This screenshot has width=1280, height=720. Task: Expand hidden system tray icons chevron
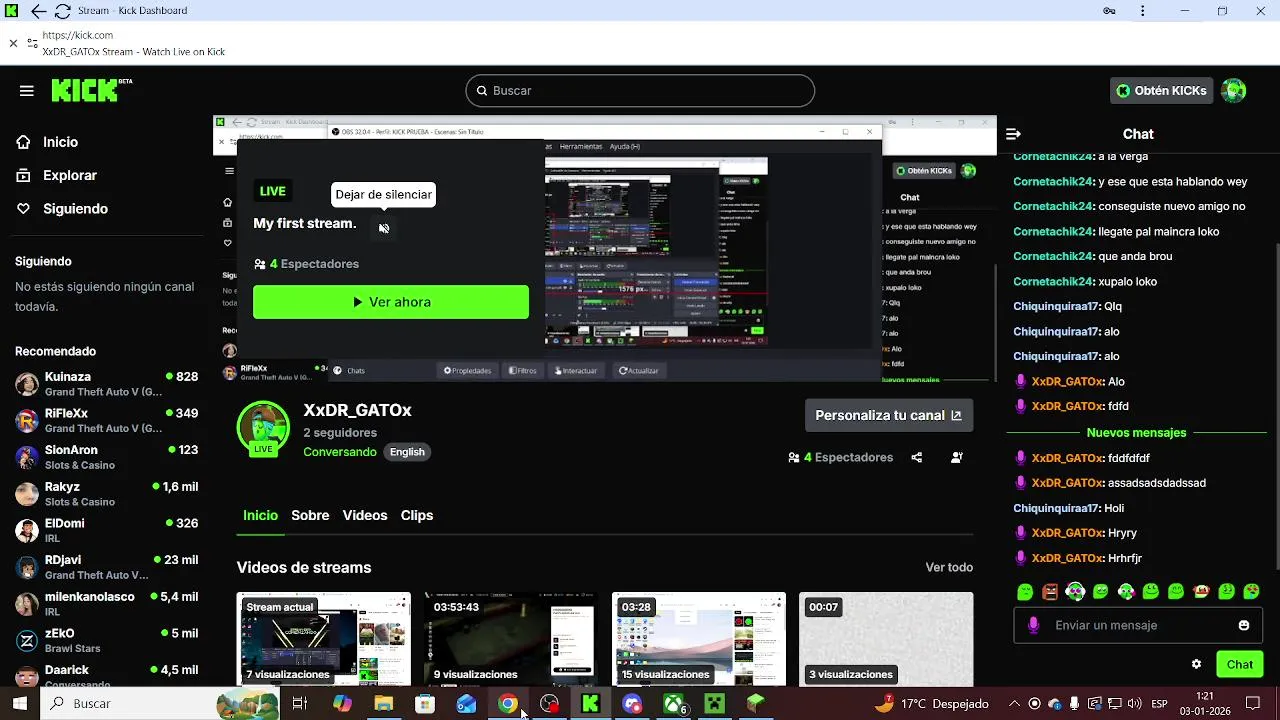click(x=1014, y=704)
